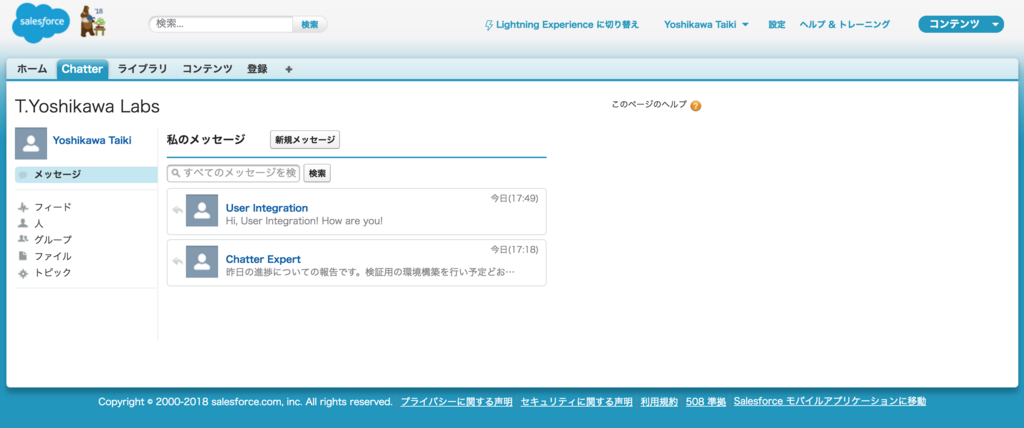This screenshot has width=1024, height=428.
Task: Click the 私のメッセージ heading
Action: tap(206, 139)
